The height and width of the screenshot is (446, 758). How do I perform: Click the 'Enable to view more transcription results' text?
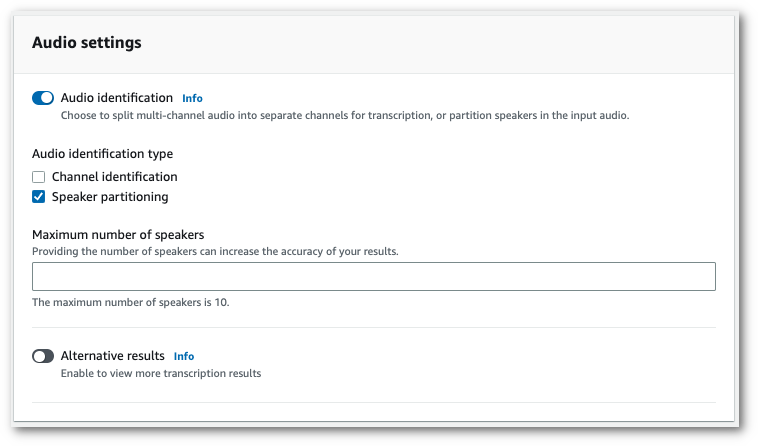[x=160, y=374]
